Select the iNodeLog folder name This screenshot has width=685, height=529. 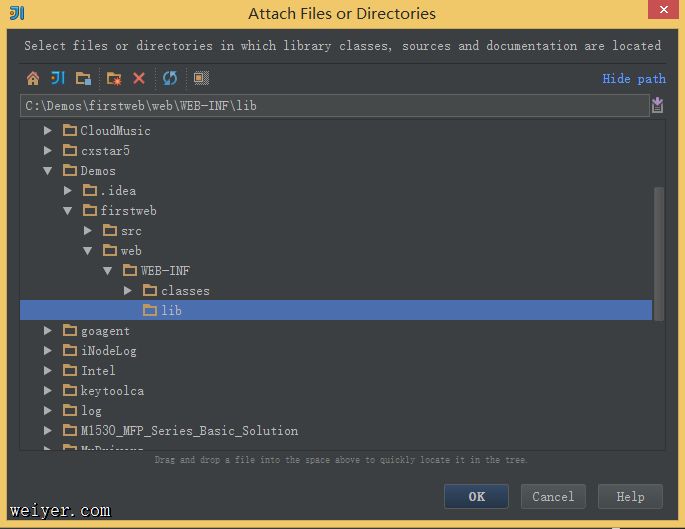(x=109, y=351)
